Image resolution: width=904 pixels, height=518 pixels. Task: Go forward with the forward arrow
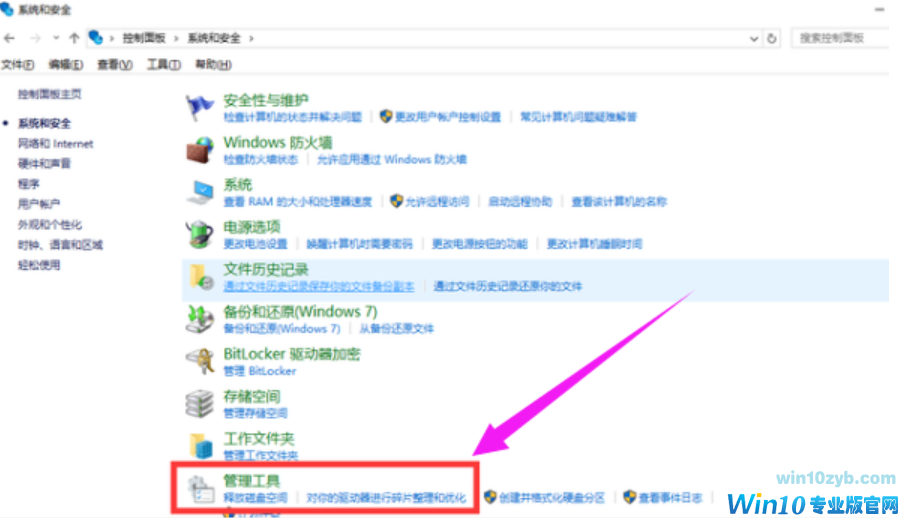pos(35,38)
